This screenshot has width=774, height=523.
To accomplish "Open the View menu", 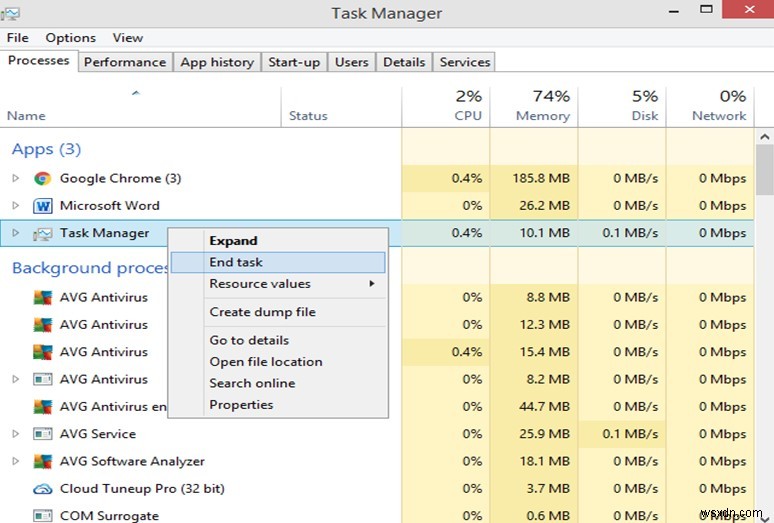I will [x=128, y=38].
